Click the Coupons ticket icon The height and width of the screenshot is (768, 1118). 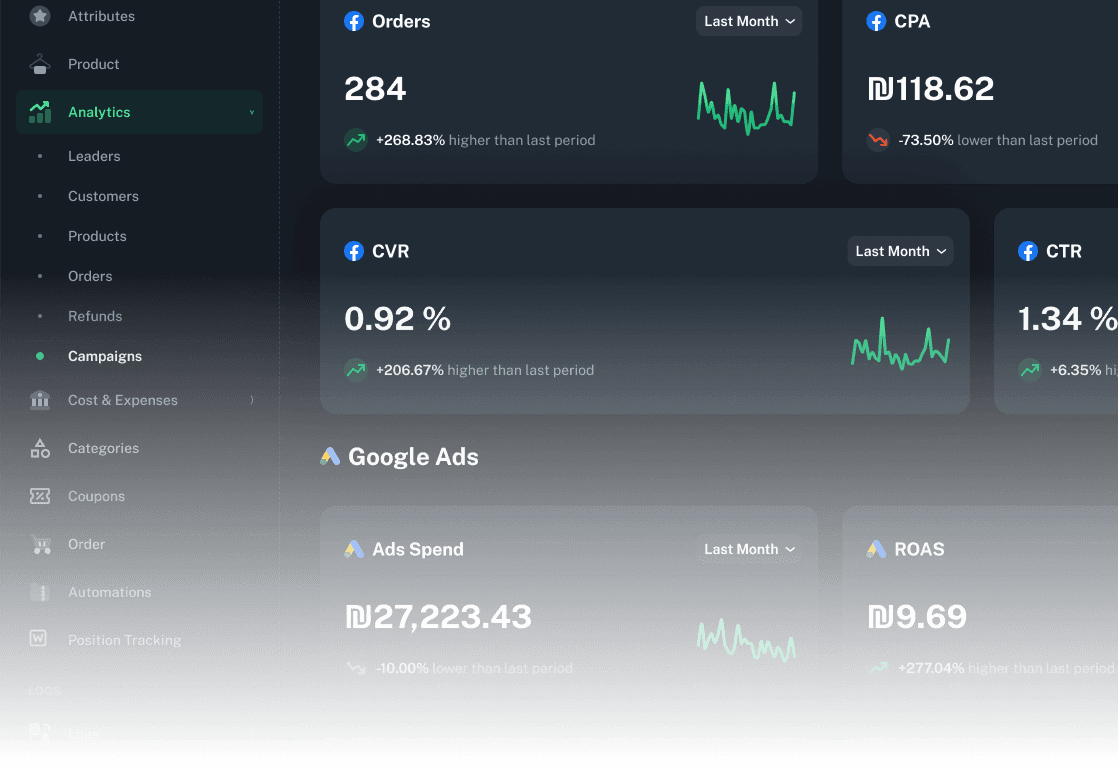[x=40, y=496]
